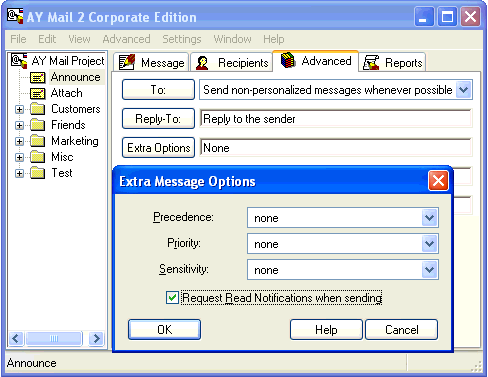This screenshot has height=377, width=488.
Task: Click the person icon on Recipients tab
Action: coord(202,63)
